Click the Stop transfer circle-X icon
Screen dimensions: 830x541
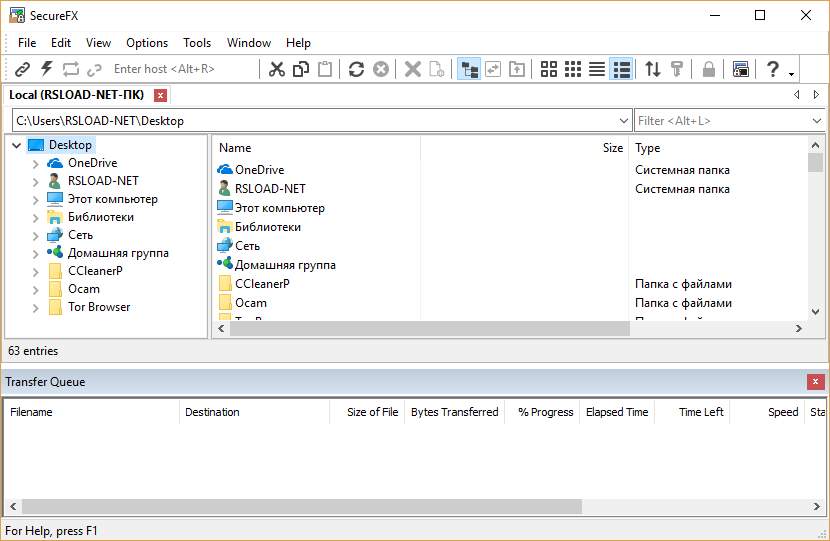tap(381, 69)
